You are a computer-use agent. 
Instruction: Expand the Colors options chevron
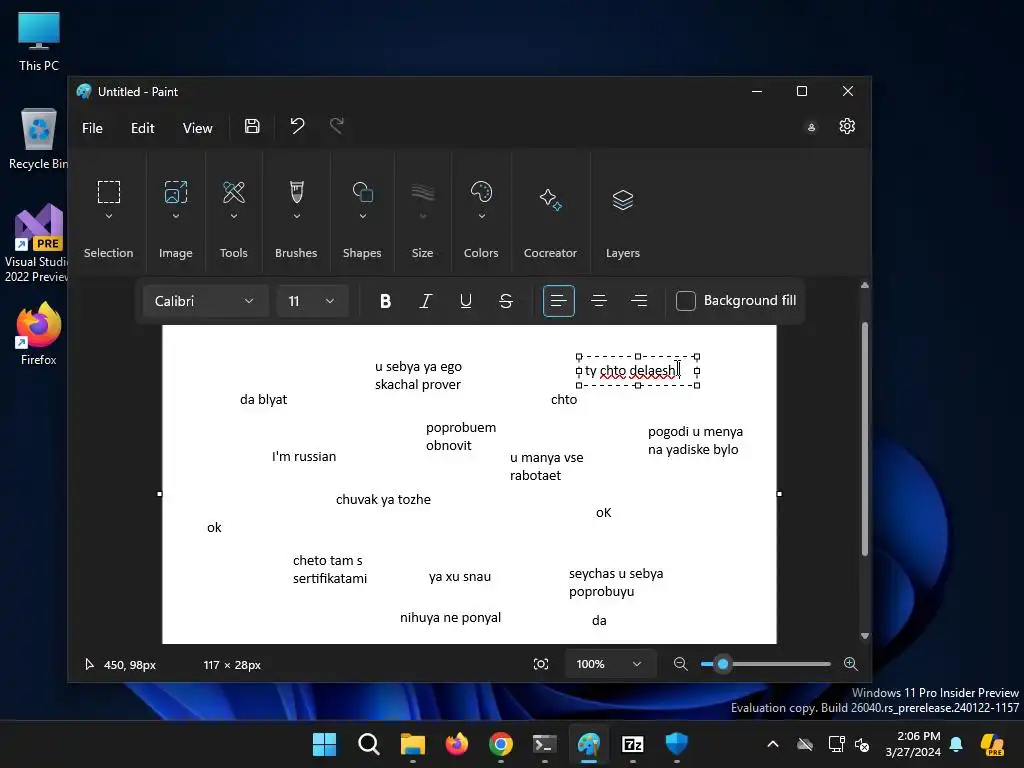click(x=481, y=216)
